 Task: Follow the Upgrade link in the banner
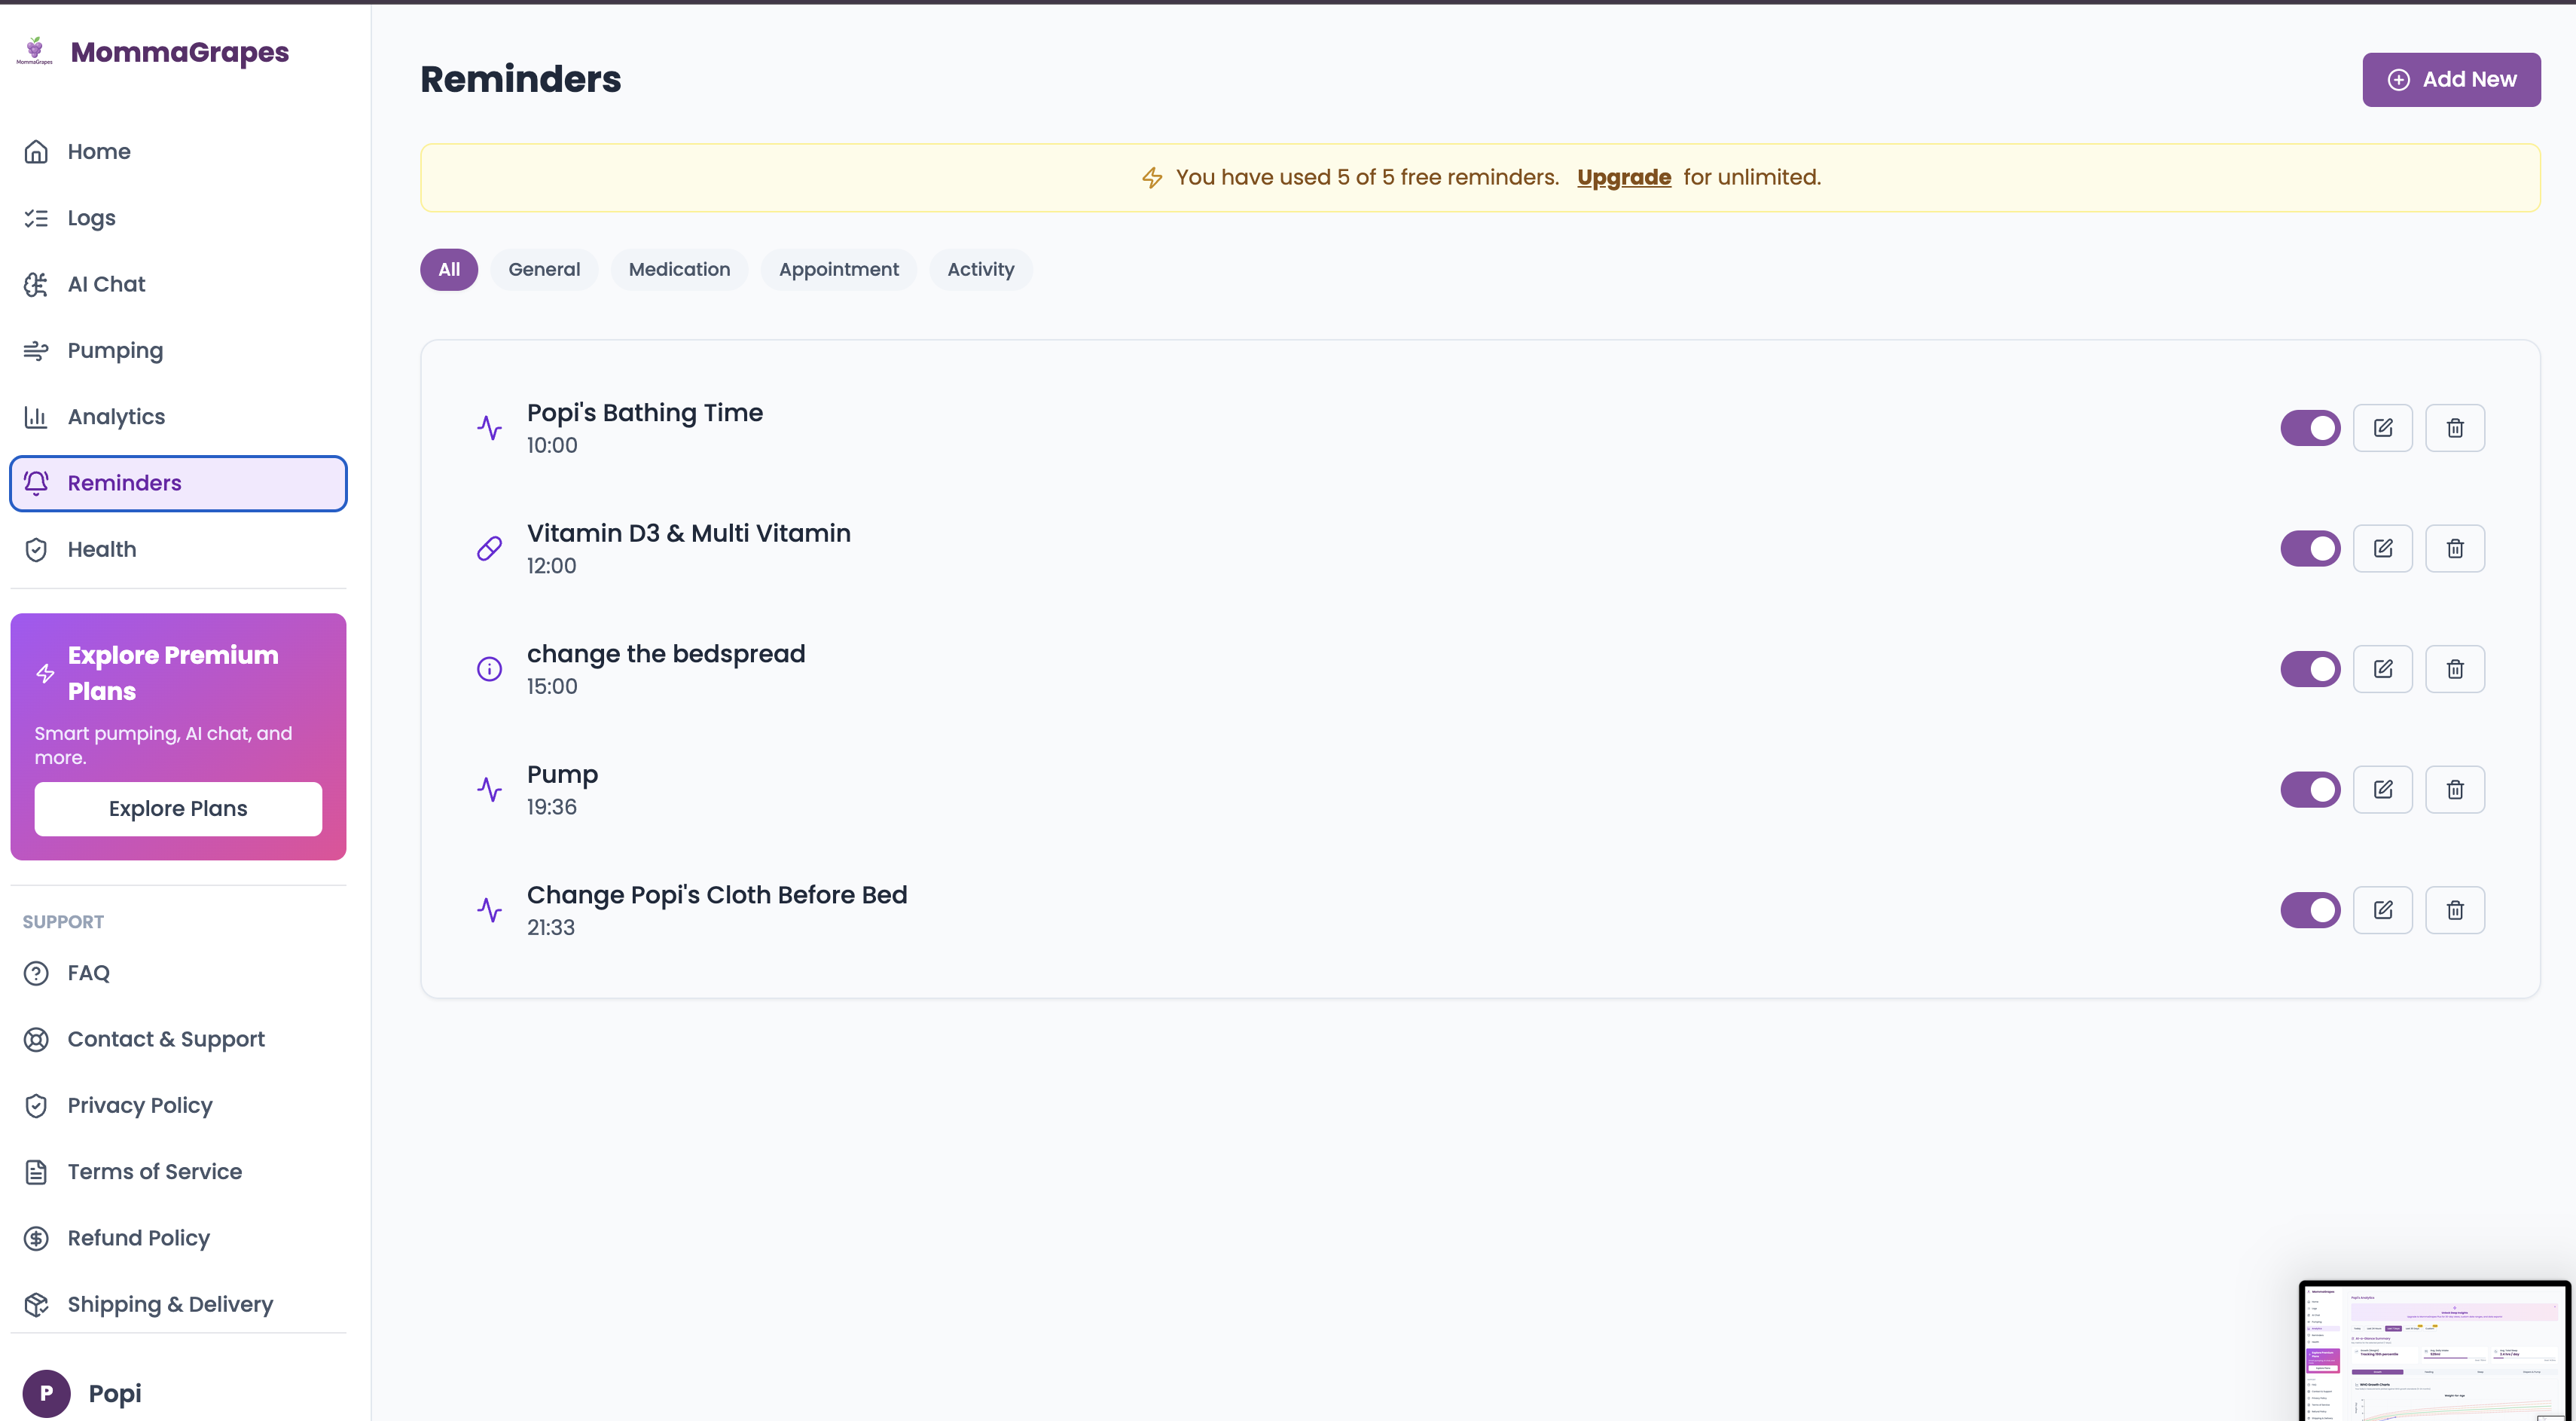pyautogui.click(x=1623, y=178)
